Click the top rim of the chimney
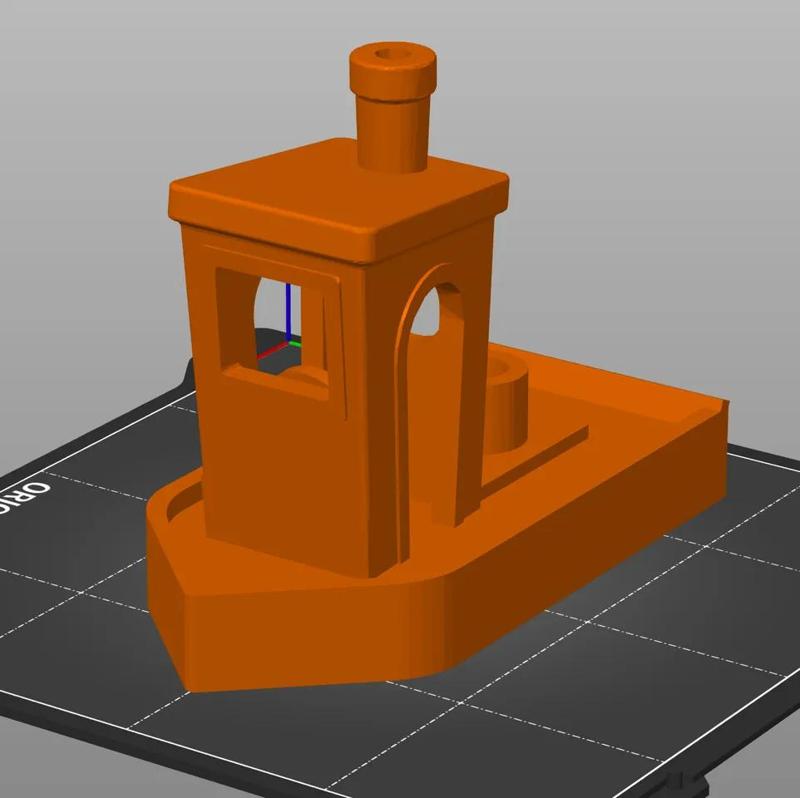Image resolution: width=800 pixels, height=798 pixels. pyautogui.click(x=390, y=55)
